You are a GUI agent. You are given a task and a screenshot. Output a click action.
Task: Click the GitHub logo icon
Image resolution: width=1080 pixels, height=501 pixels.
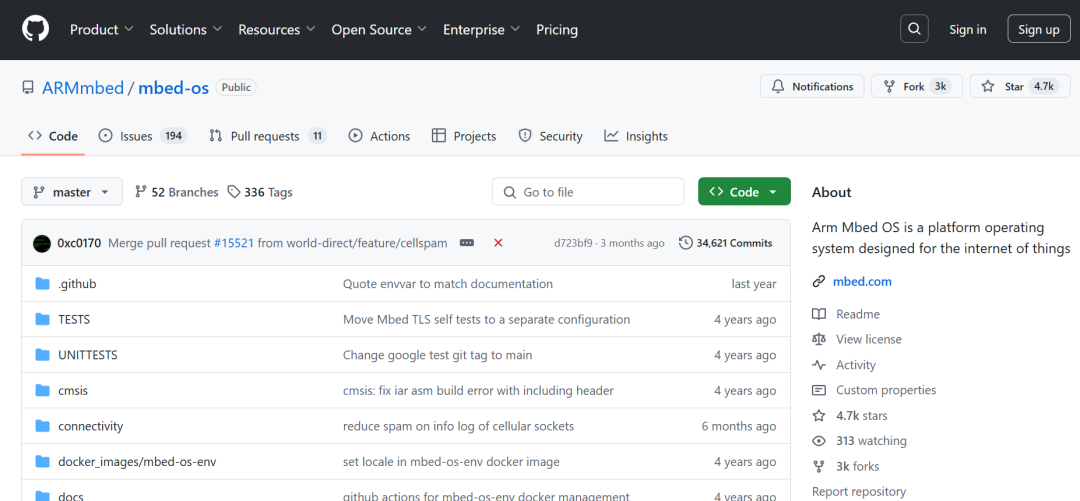(x=35, y=29)
